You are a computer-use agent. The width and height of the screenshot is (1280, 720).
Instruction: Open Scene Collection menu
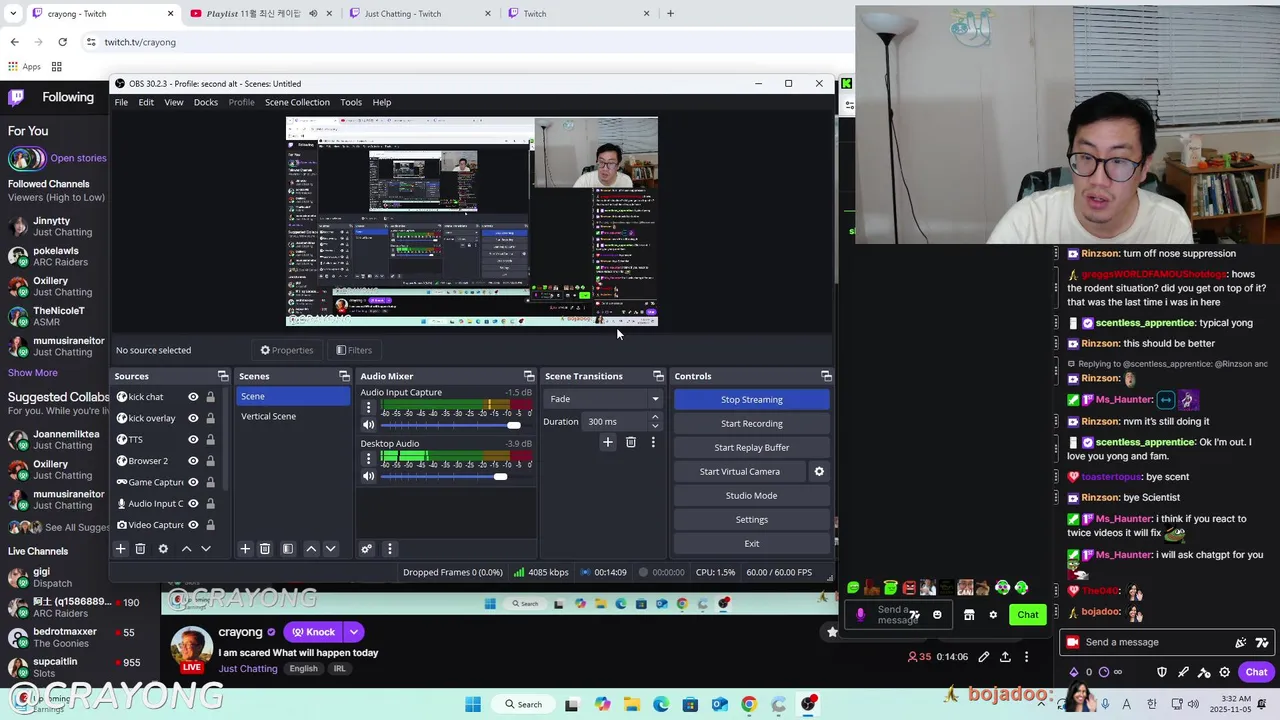297,102
